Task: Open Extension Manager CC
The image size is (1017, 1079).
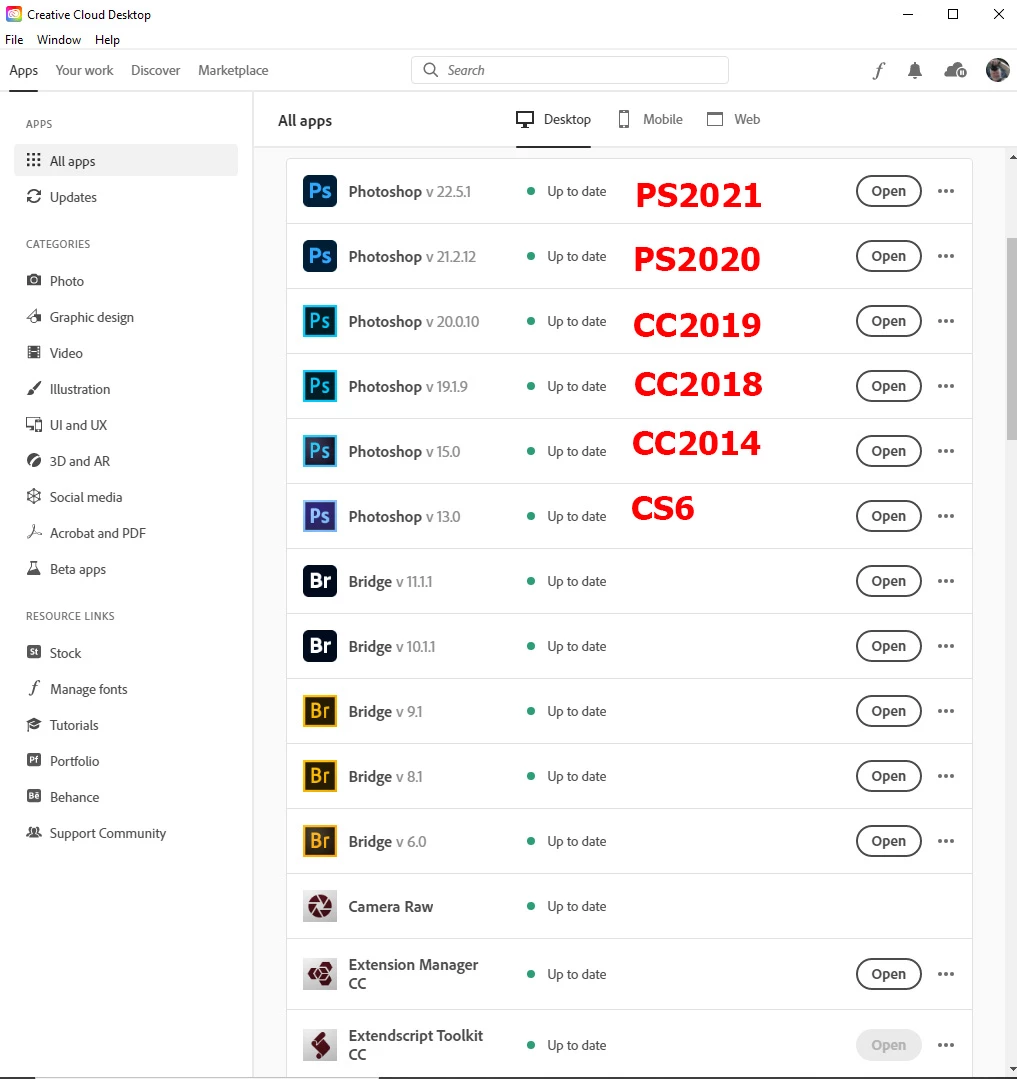Action: pyautogui.click(x=888, y=974)
